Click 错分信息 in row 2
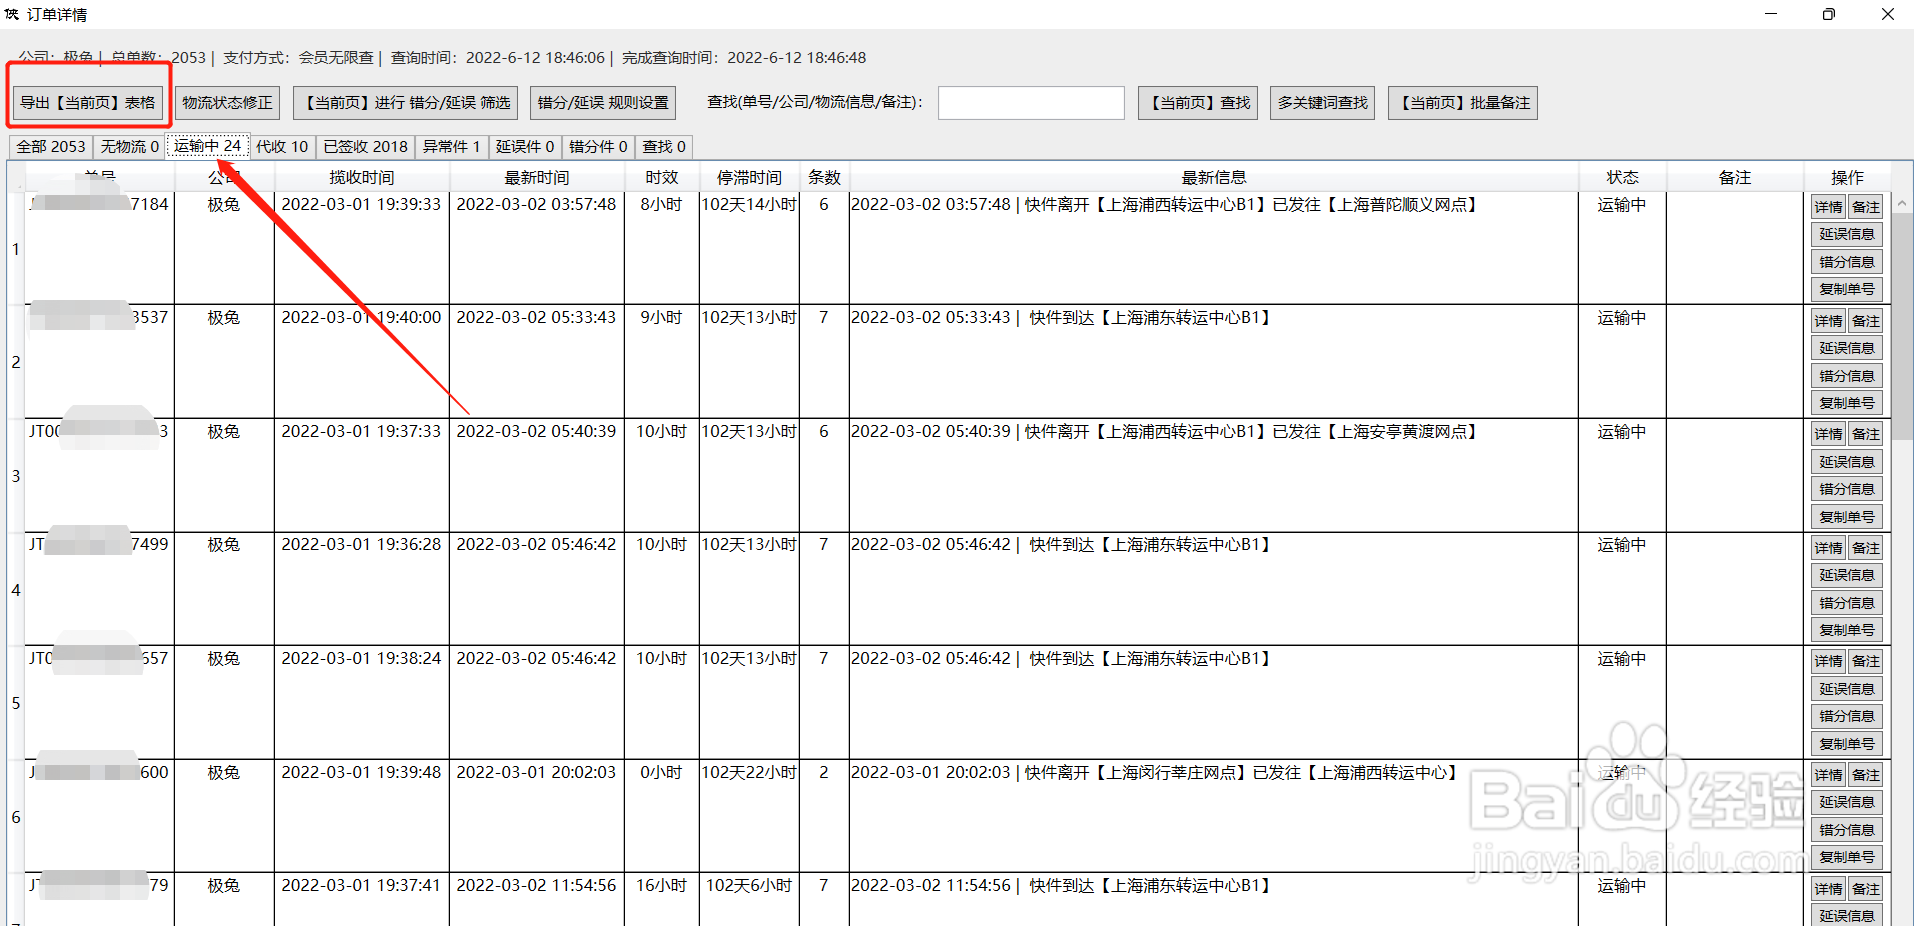Screen dimensions: 1914x926 coord(1847,376)
